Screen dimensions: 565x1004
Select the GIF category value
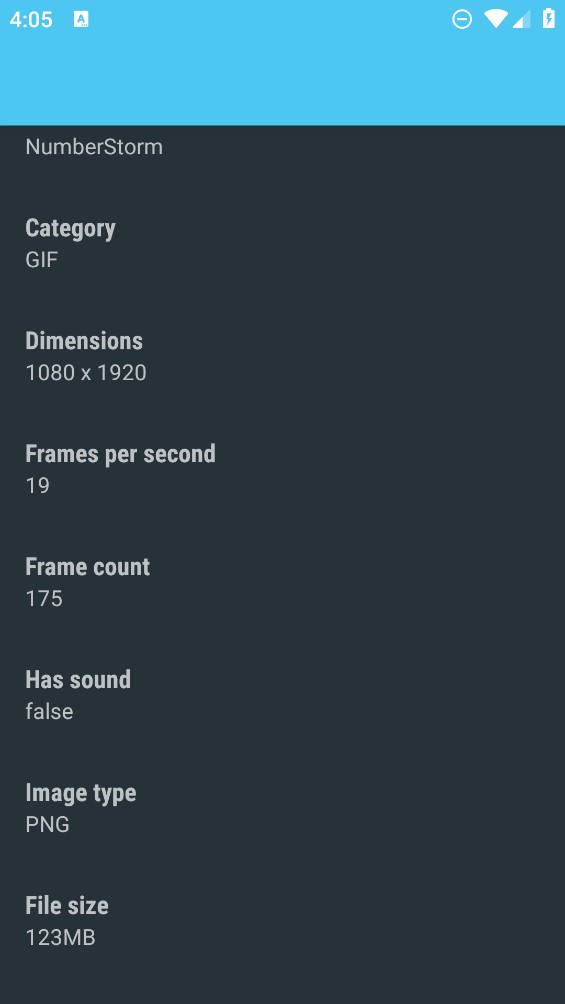[x=42, y=260]
